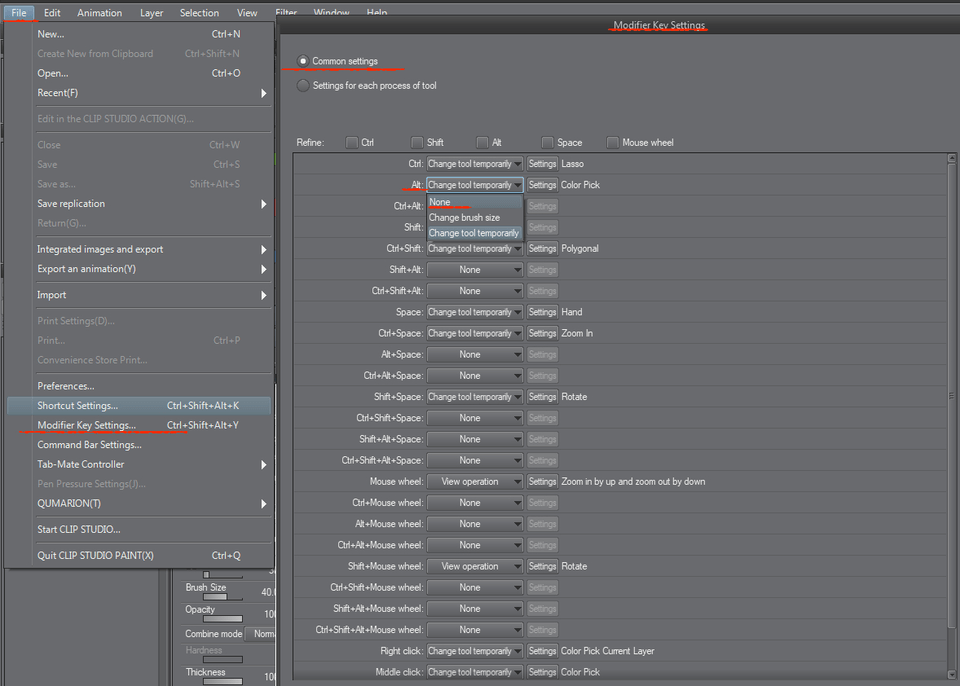Screen dimensions: 960x686
Task: Enable the Mouse wheel refine checkbox
Action: (x=613, y=143)
